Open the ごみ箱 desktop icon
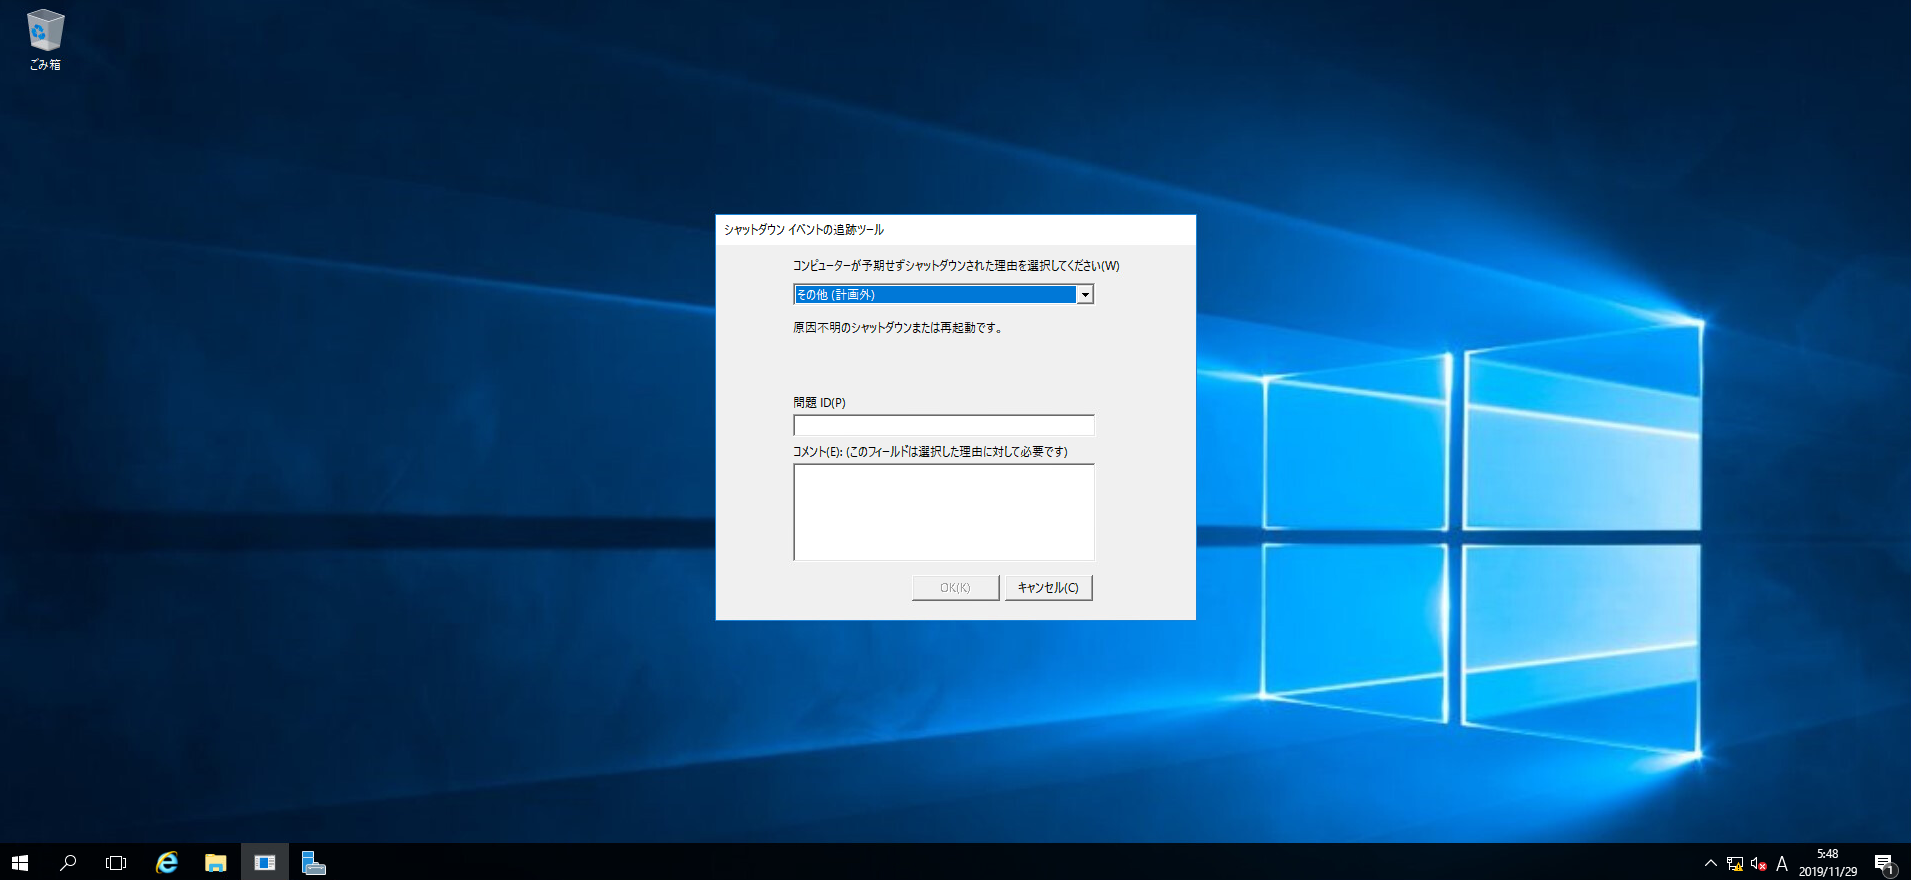 pos(45,40)
